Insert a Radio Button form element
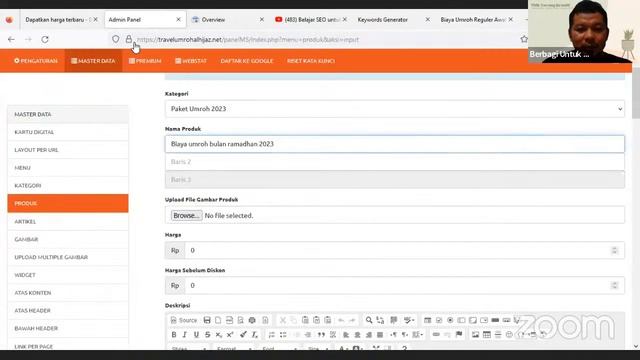 450,320
